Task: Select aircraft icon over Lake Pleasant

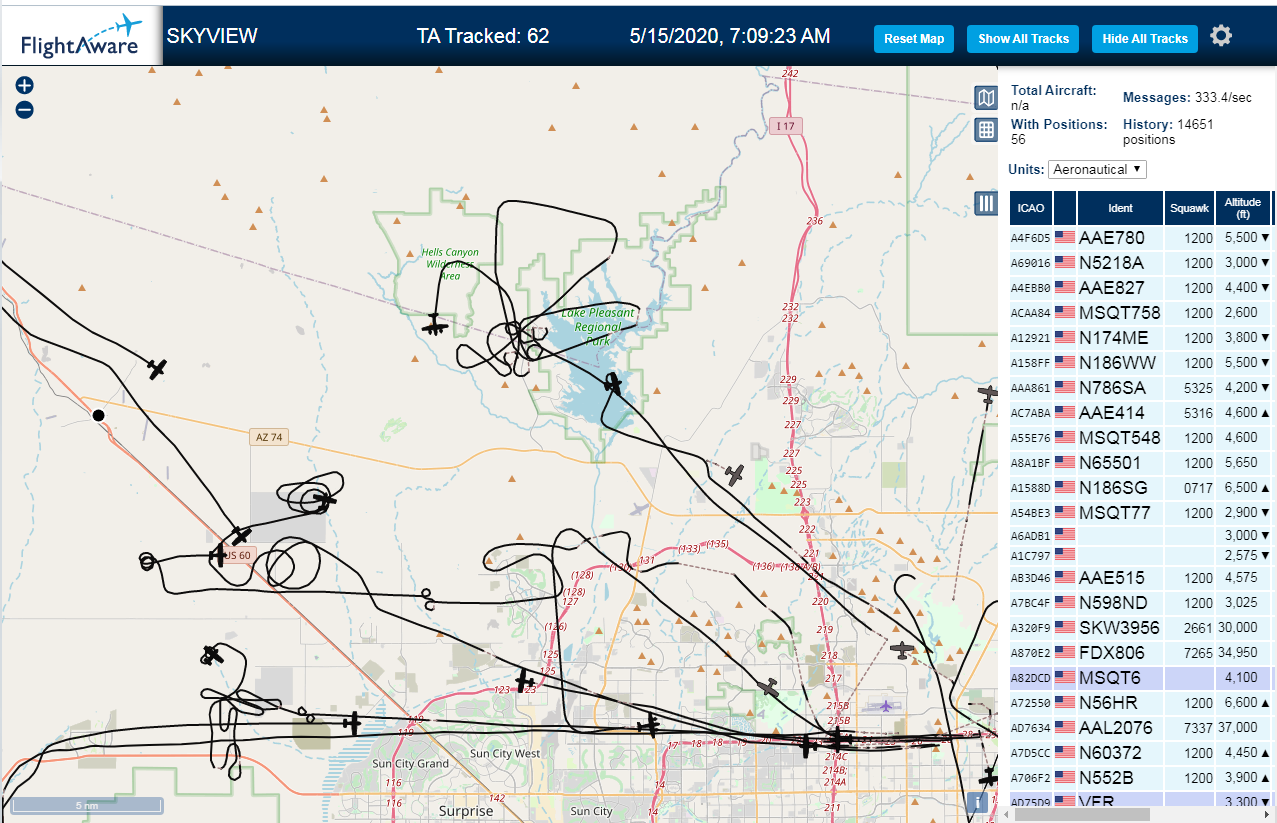Action: (x=613, y=384)
